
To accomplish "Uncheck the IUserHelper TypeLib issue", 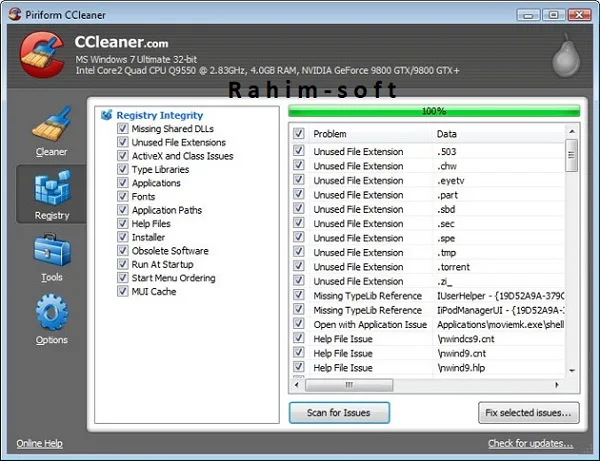I will click(298, 295).
